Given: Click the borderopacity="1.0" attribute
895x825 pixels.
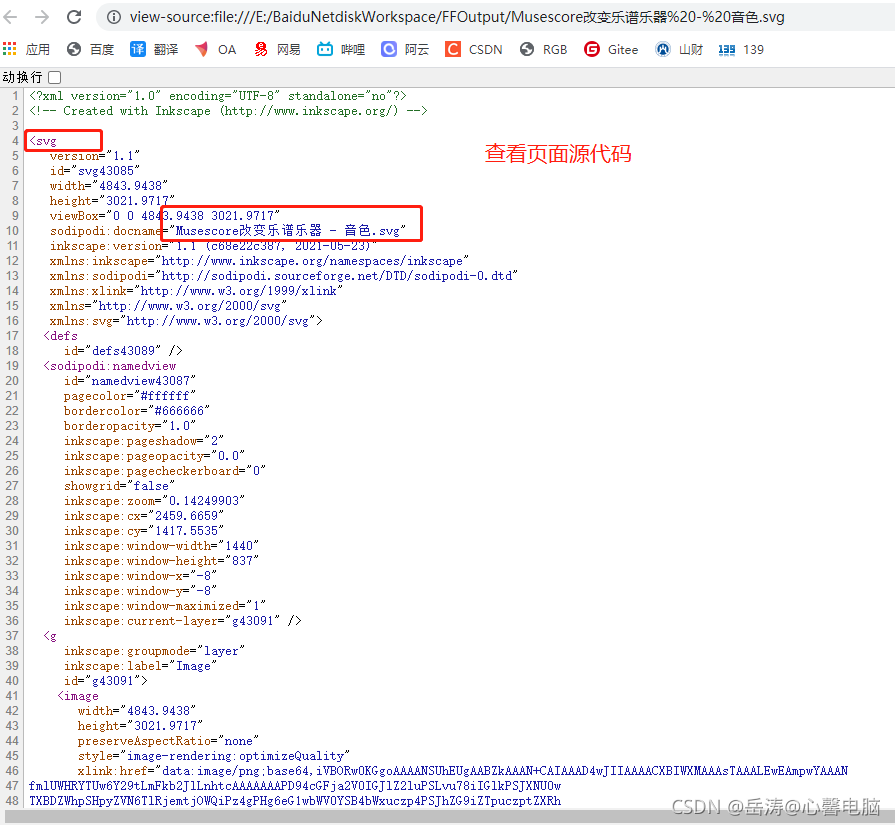Looking at the screenshot, I should 130,426.
